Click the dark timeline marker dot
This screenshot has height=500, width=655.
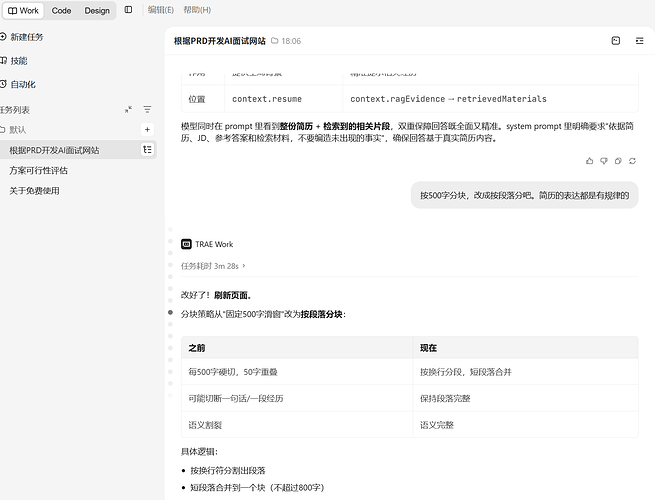pos(170,312)
